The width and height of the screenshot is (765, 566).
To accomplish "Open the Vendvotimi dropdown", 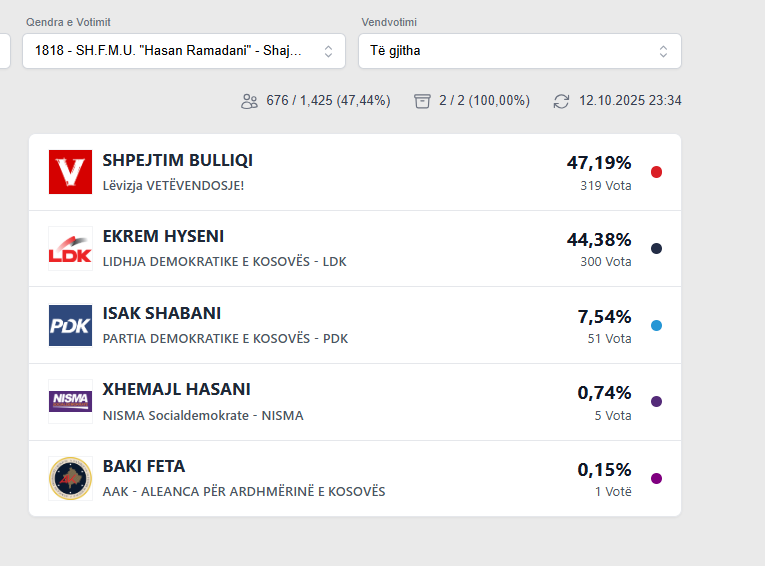I will (519, 51).
